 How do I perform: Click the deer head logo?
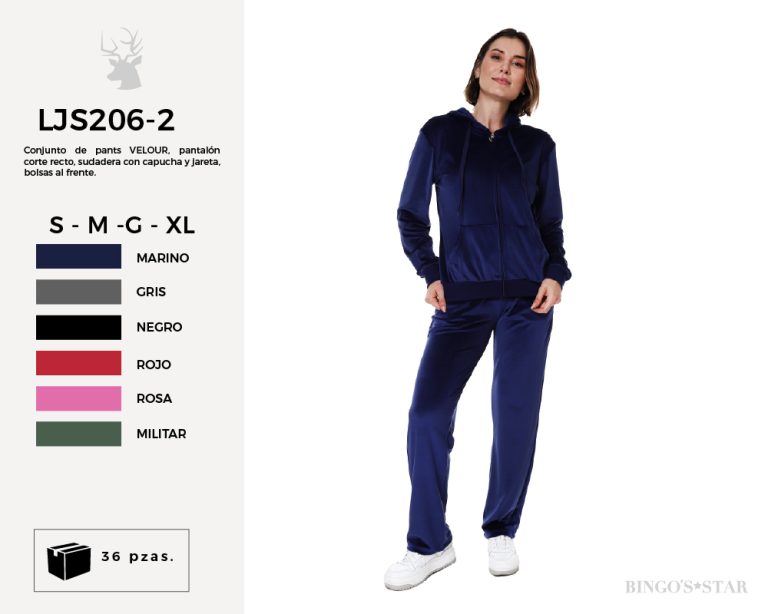tap(122, 58)
